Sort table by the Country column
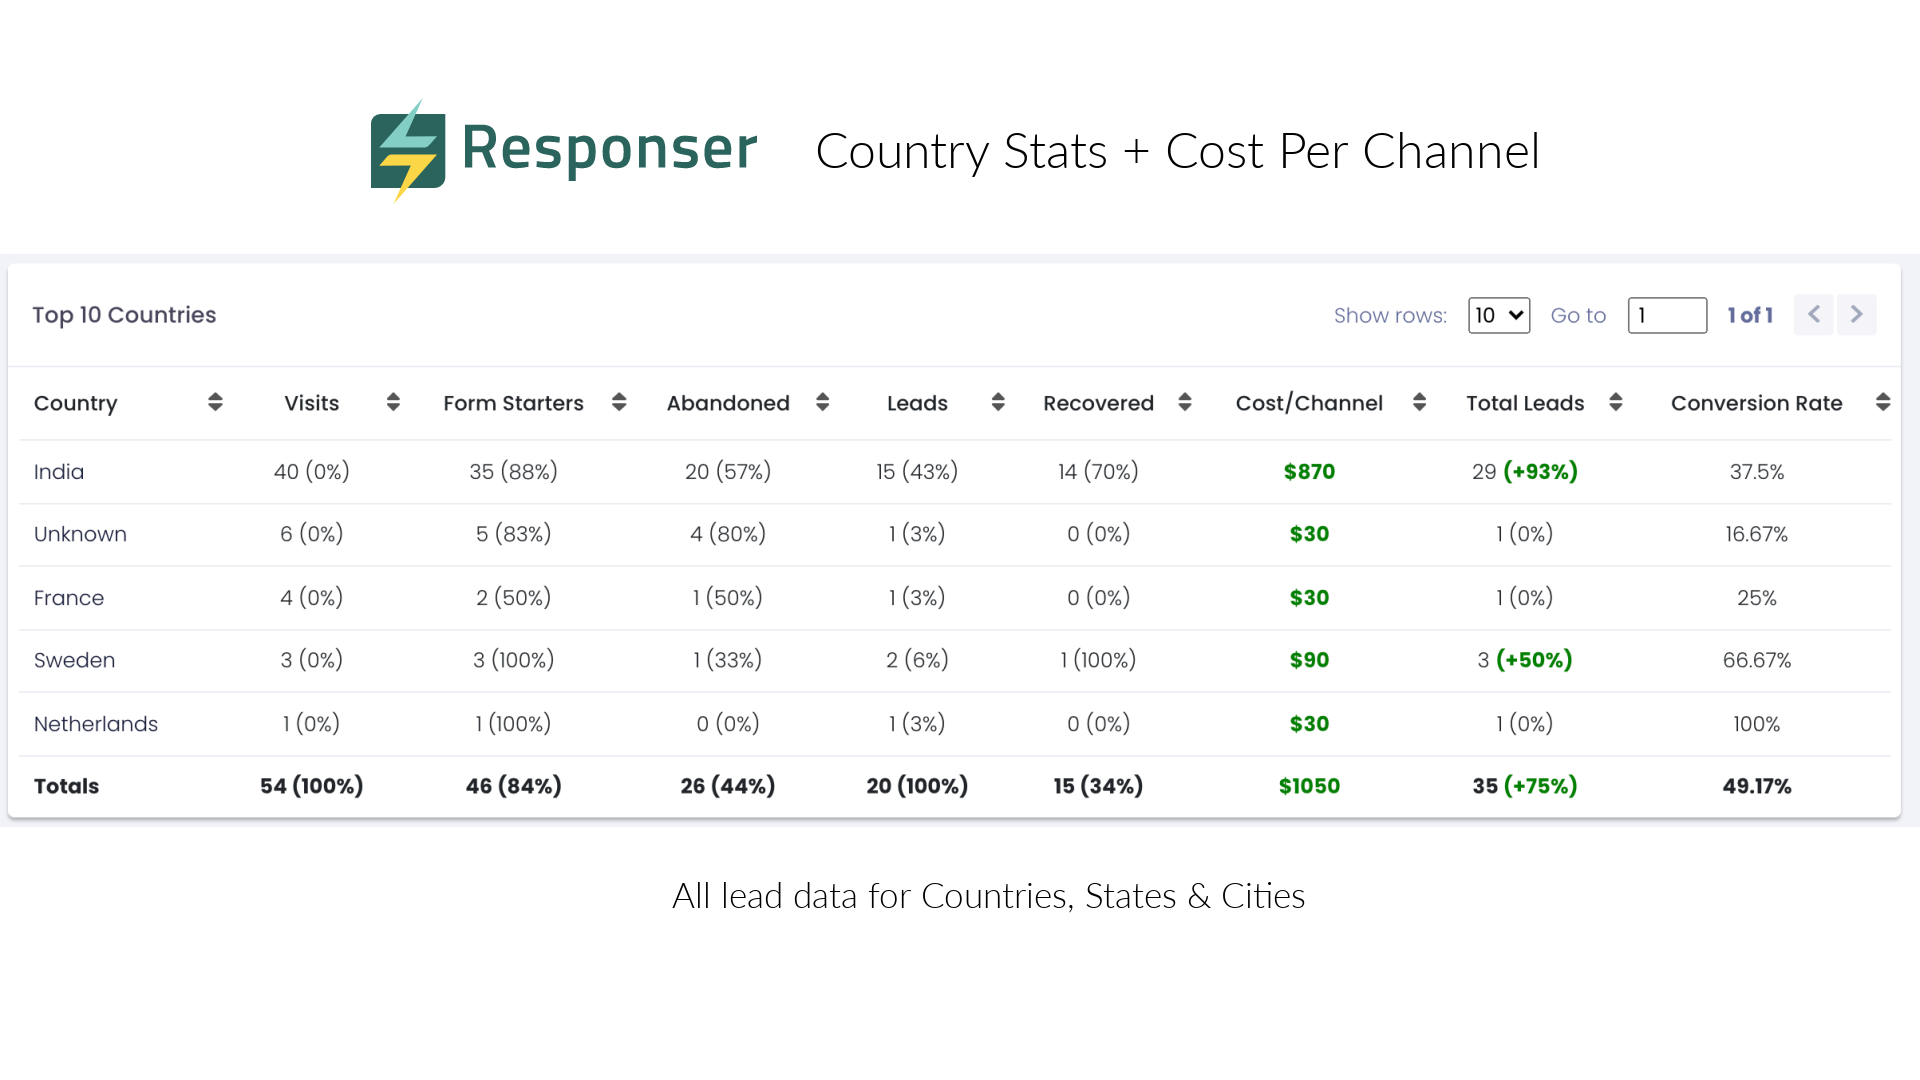 point(215,402)
